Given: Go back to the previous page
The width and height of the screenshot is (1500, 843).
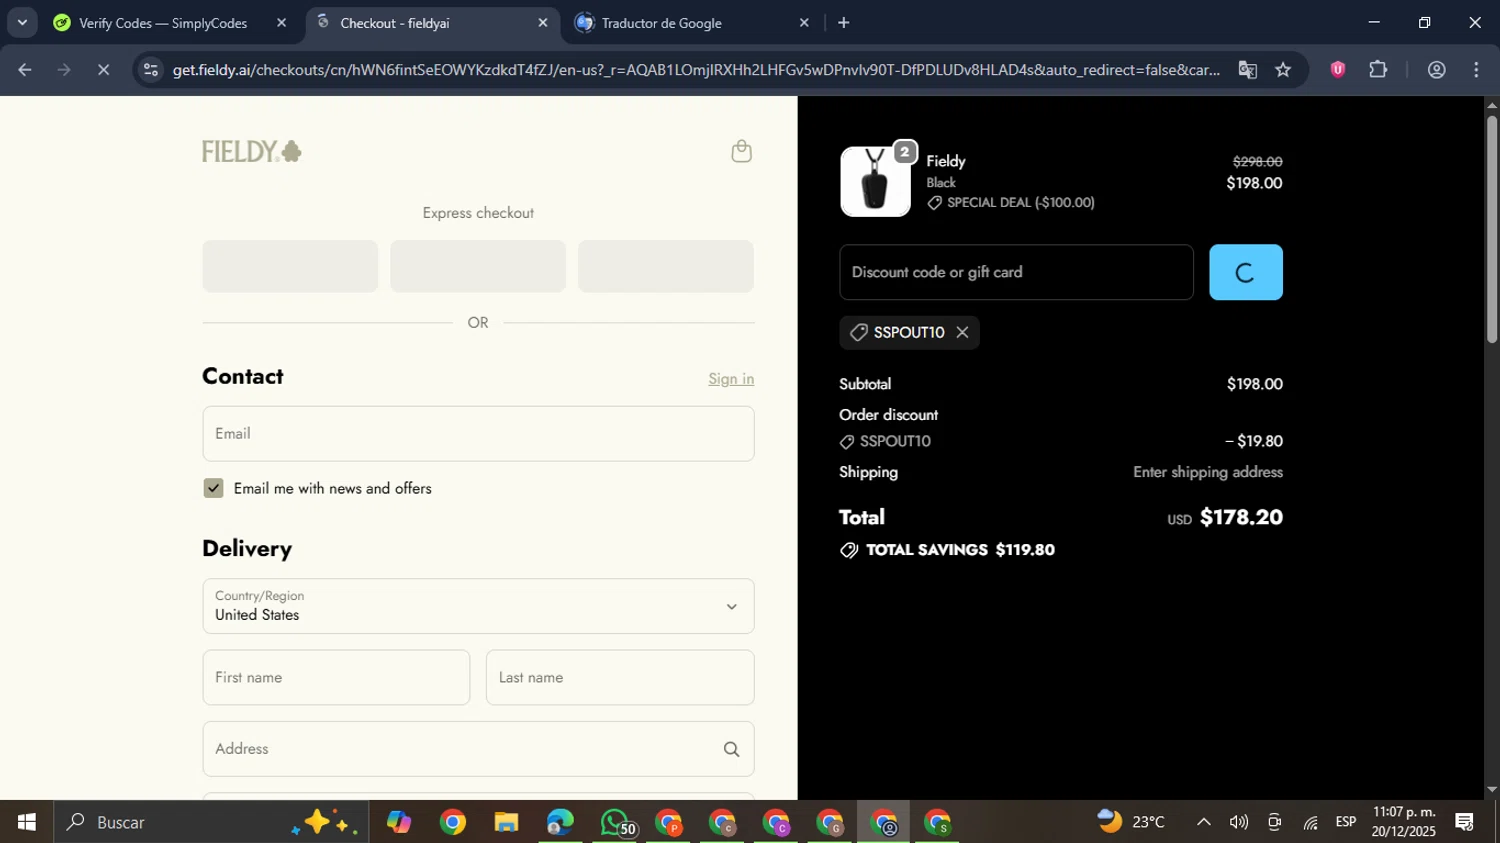Looking at the screenshot, I should [x=25, y=70].
